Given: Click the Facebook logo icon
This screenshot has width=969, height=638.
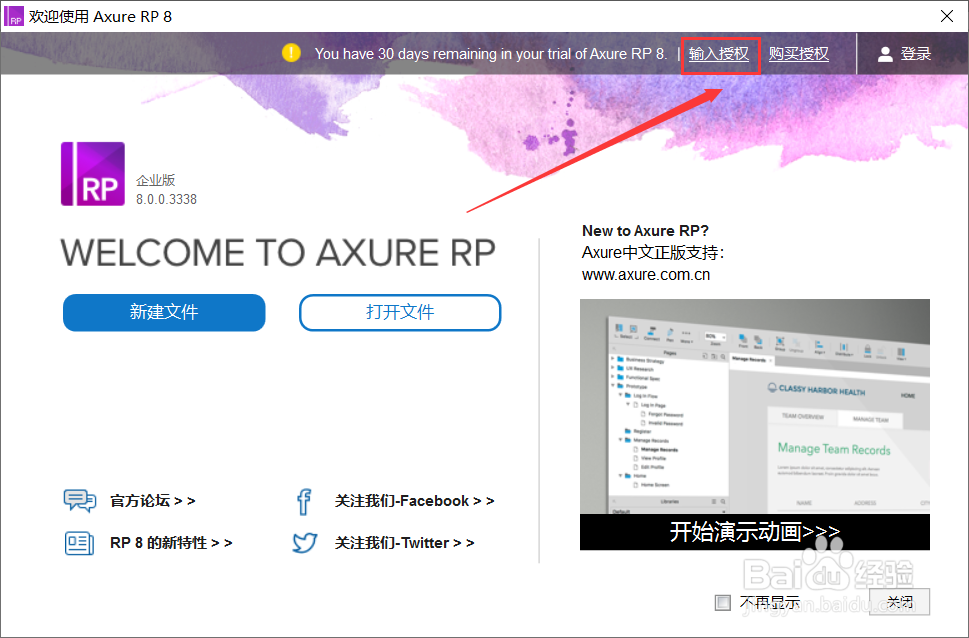Looking at the screenshot, I should pos(304,501).
